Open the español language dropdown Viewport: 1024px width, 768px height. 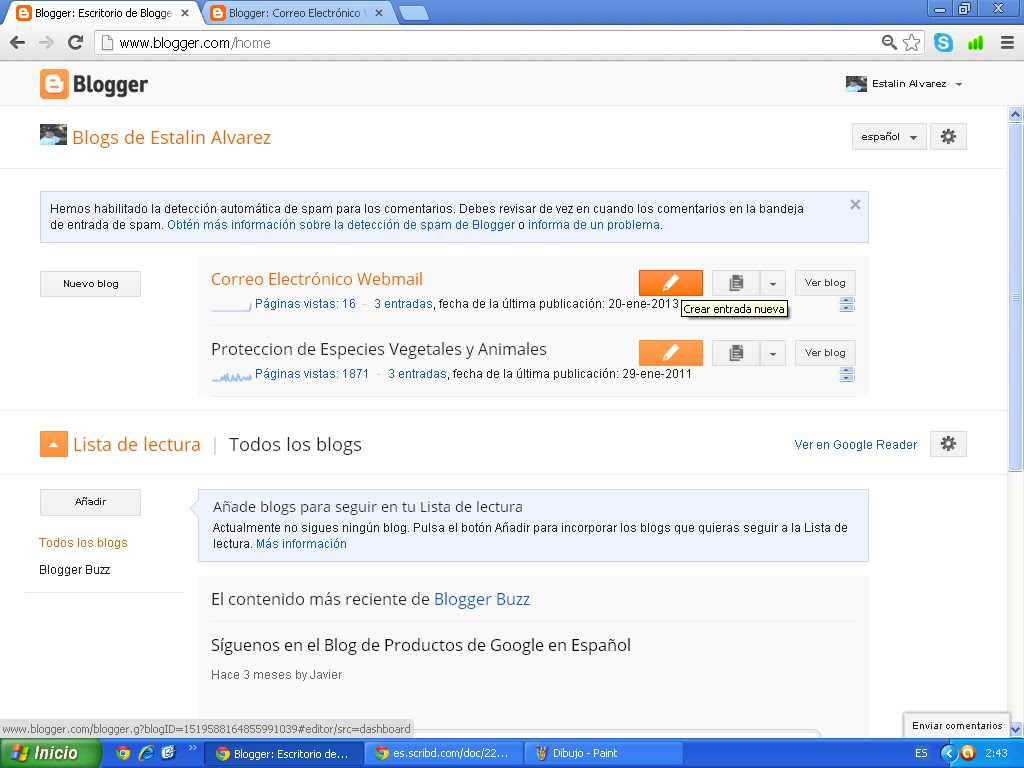point(889,136)
